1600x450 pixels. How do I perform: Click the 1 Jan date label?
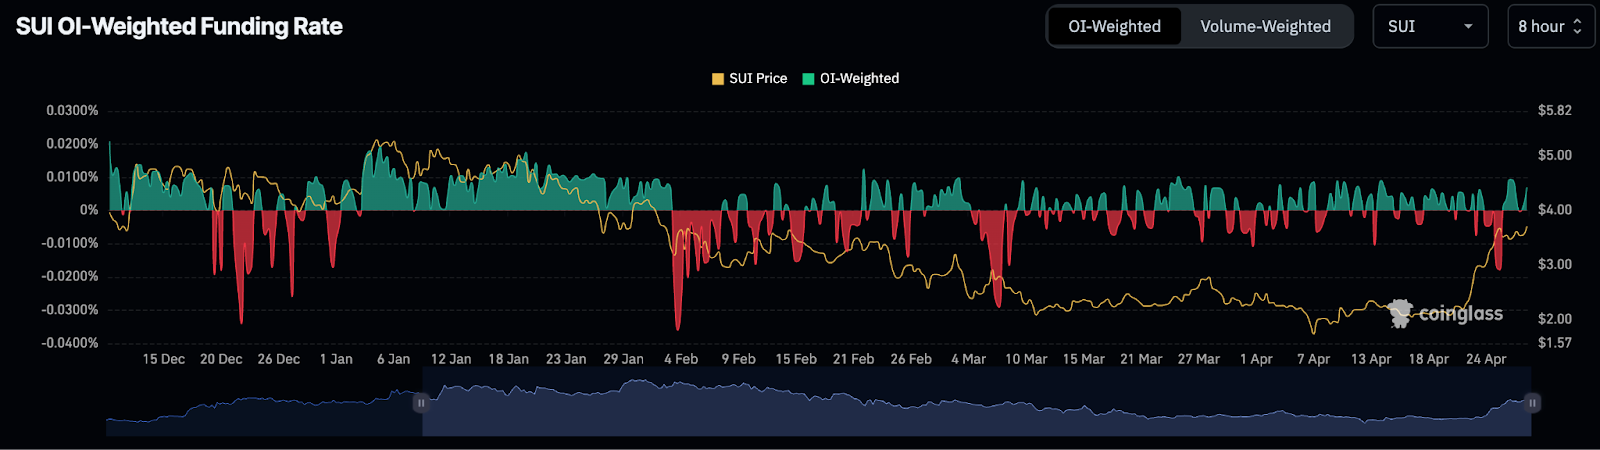[336, 359]
